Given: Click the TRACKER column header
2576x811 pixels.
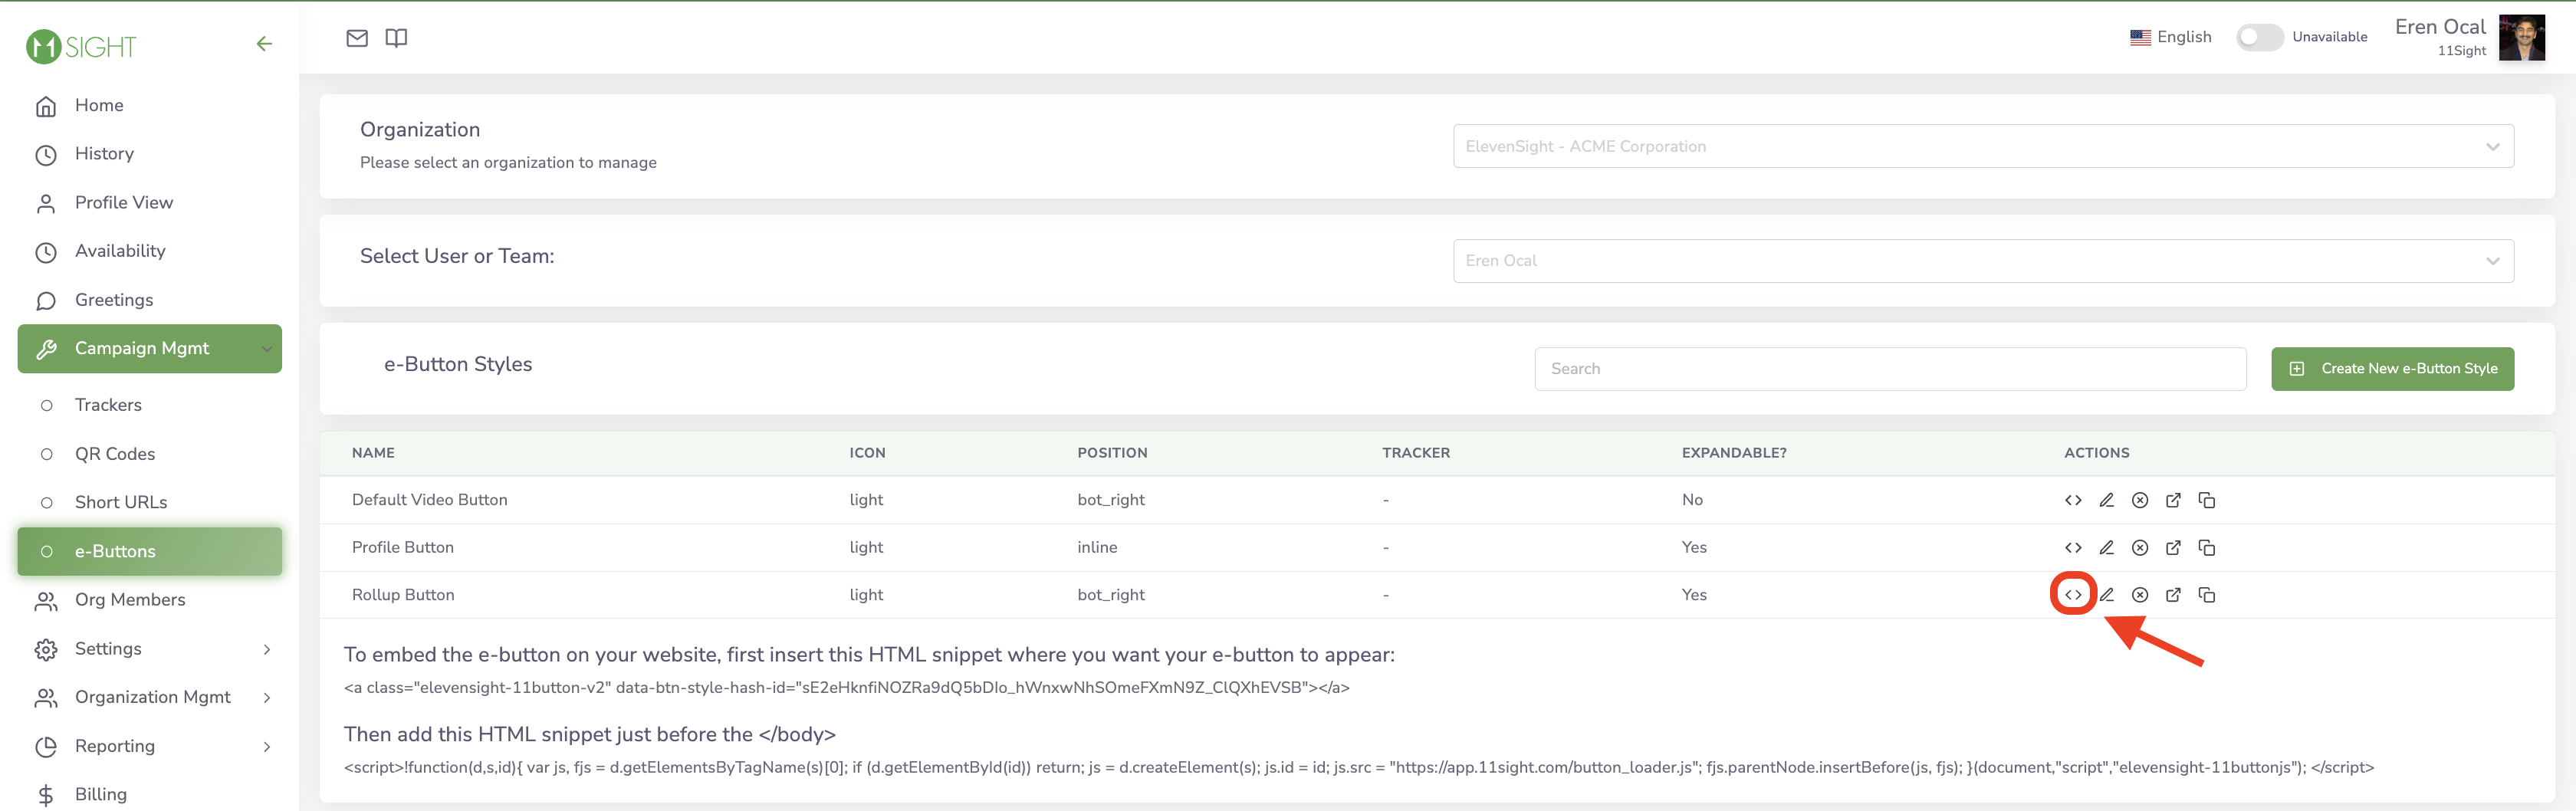Looking at the screenshot, I should tap(1415, 453).
